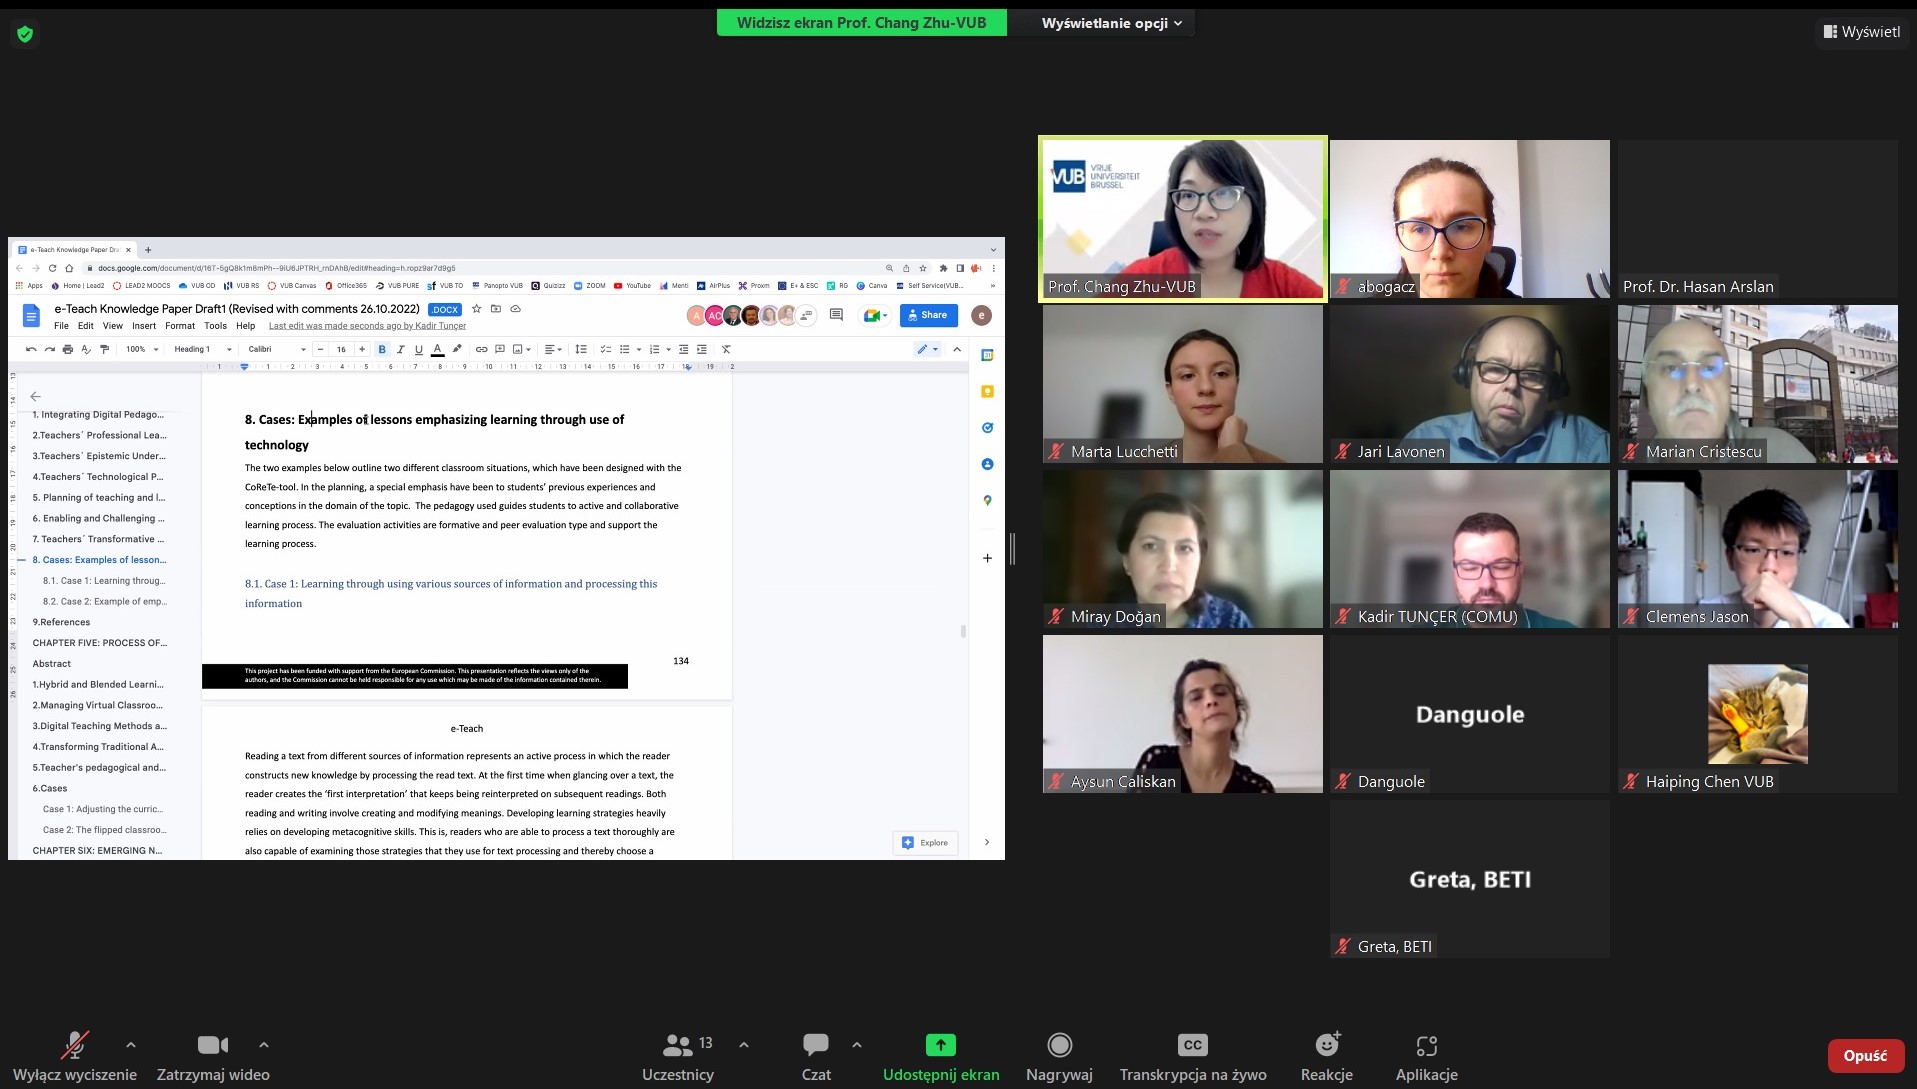Open the text color picker
1917x1089 pixels.
click(x=437, y=349)
